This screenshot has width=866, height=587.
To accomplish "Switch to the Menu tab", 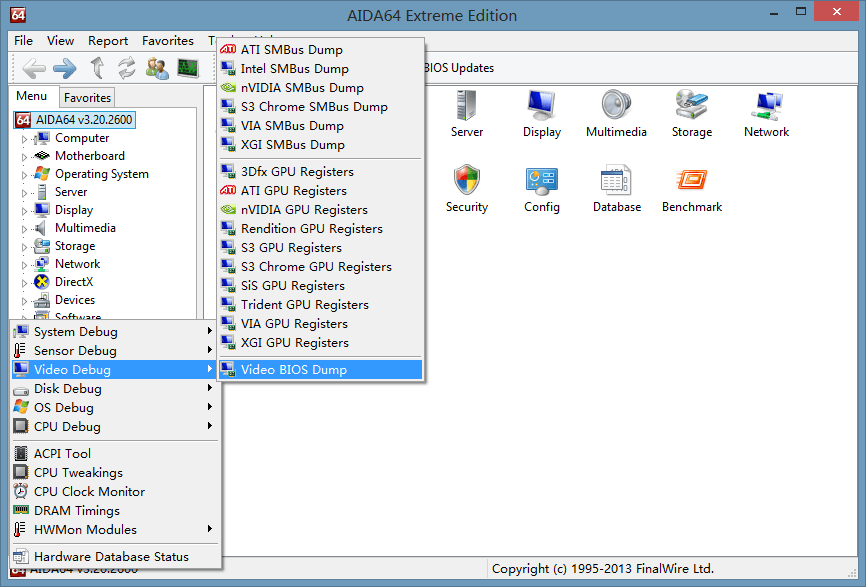I will tap(31, 96).
